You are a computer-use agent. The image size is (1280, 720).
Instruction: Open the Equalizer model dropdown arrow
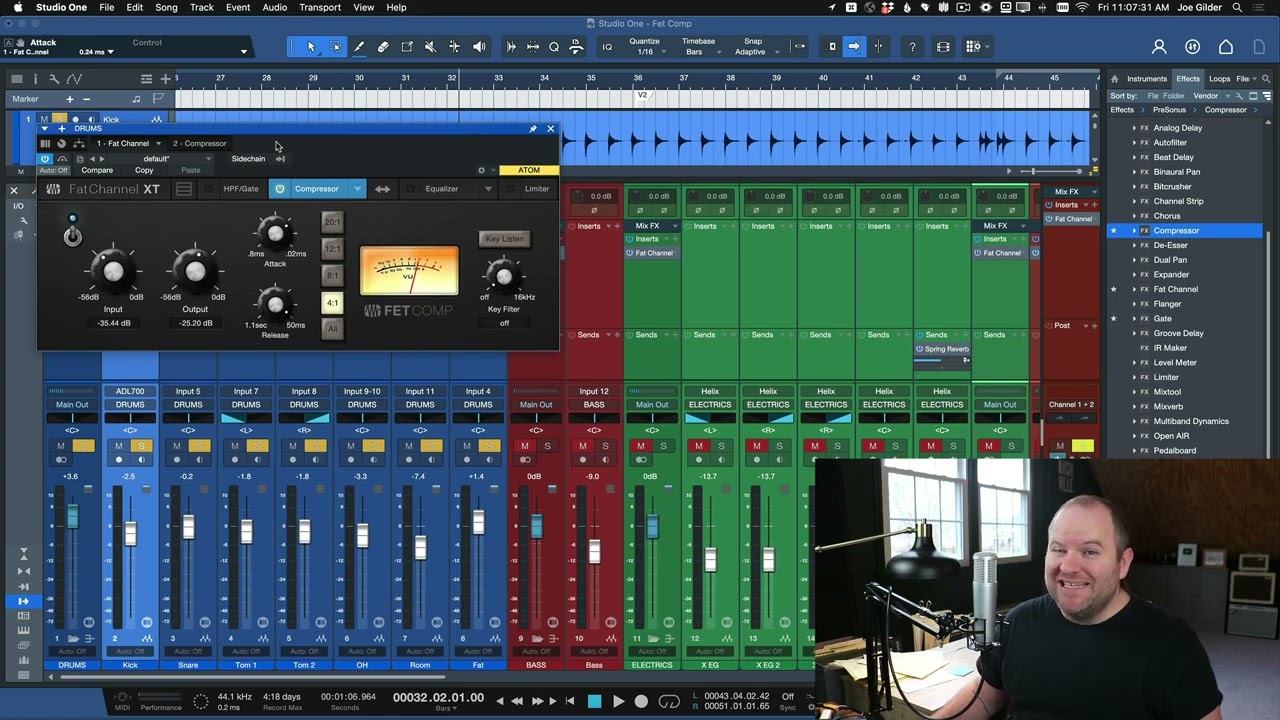tap(488, 189)
